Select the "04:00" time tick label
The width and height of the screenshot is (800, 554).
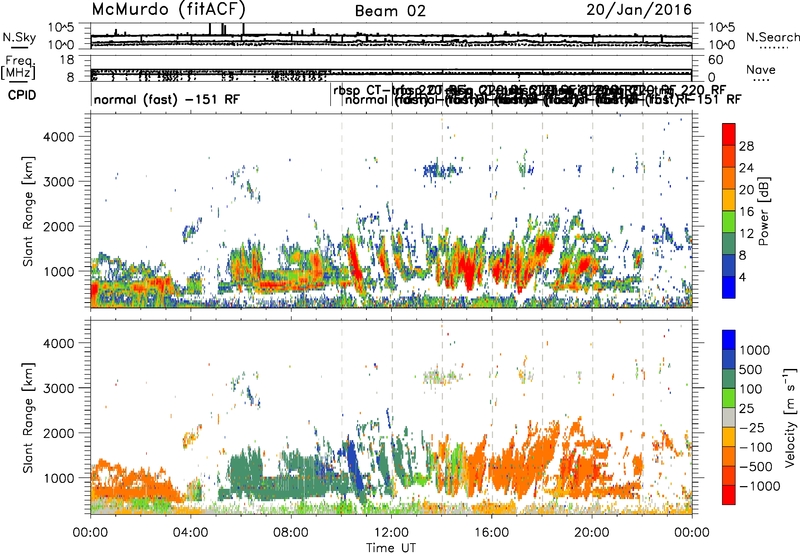pyautogui.click(x=191, y=533)
